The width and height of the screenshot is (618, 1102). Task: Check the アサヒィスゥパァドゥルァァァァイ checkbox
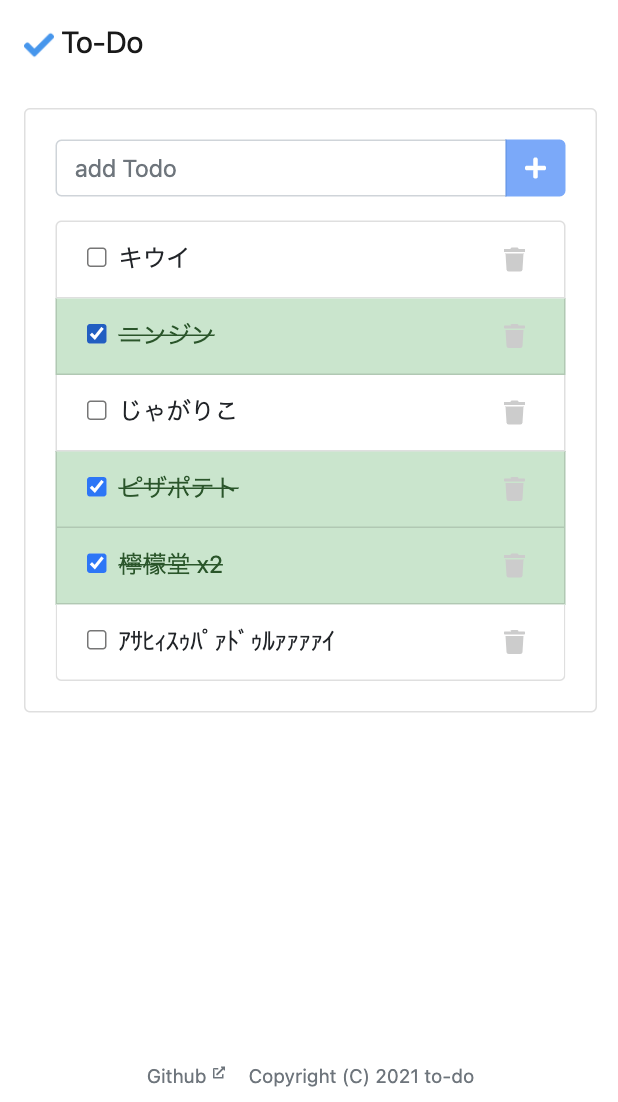click(96, 640)
